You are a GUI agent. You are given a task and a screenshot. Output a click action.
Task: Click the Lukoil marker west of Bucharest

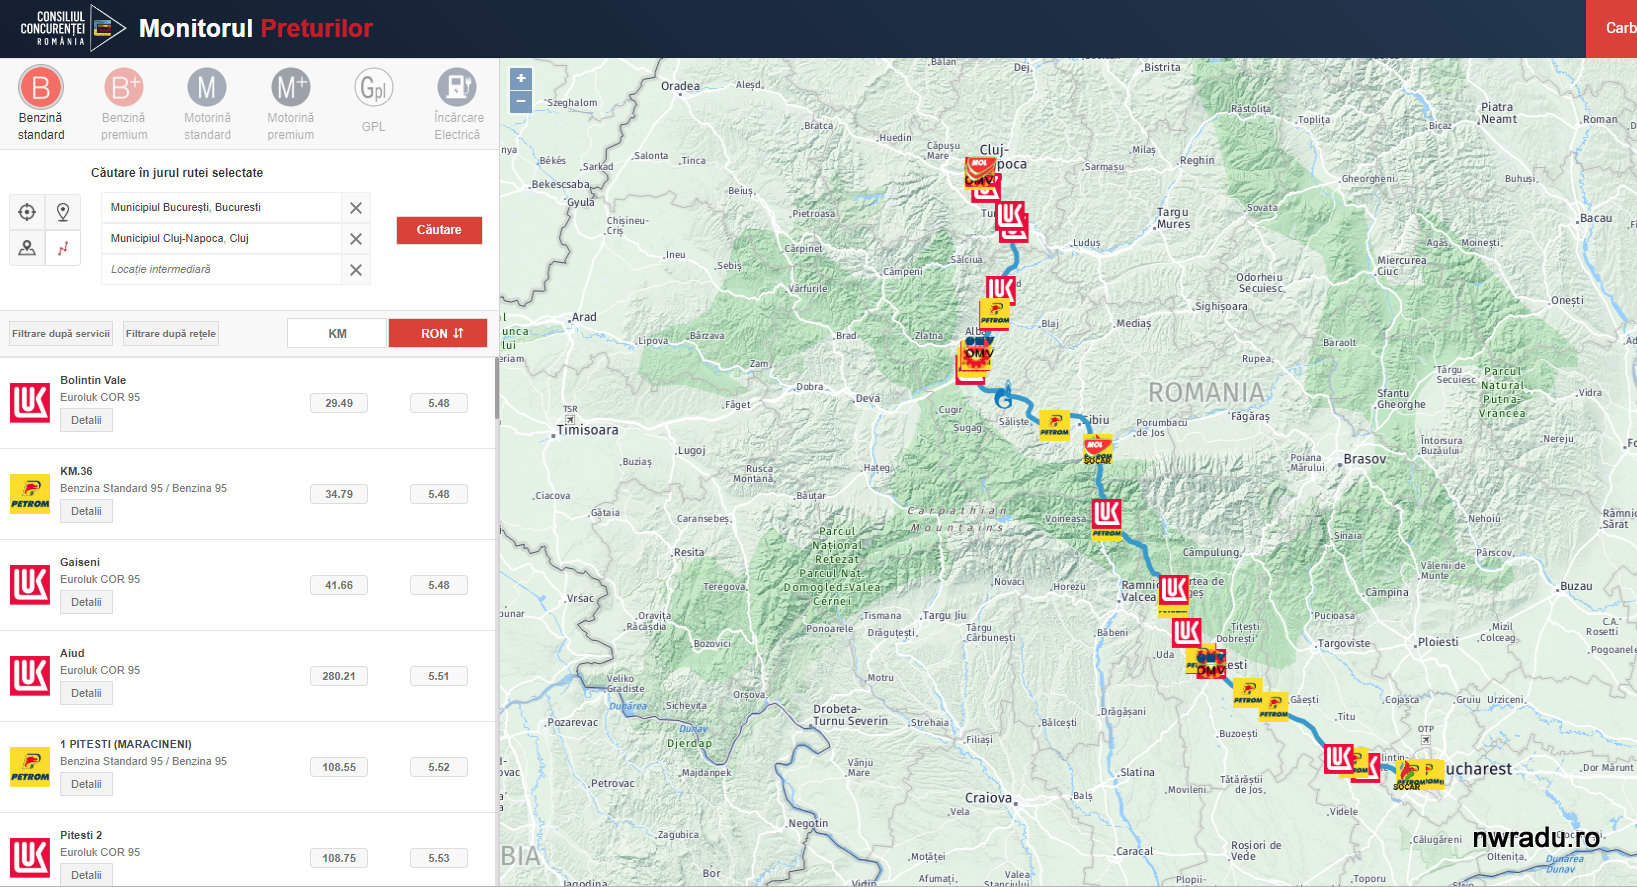tap(1339, 758)
